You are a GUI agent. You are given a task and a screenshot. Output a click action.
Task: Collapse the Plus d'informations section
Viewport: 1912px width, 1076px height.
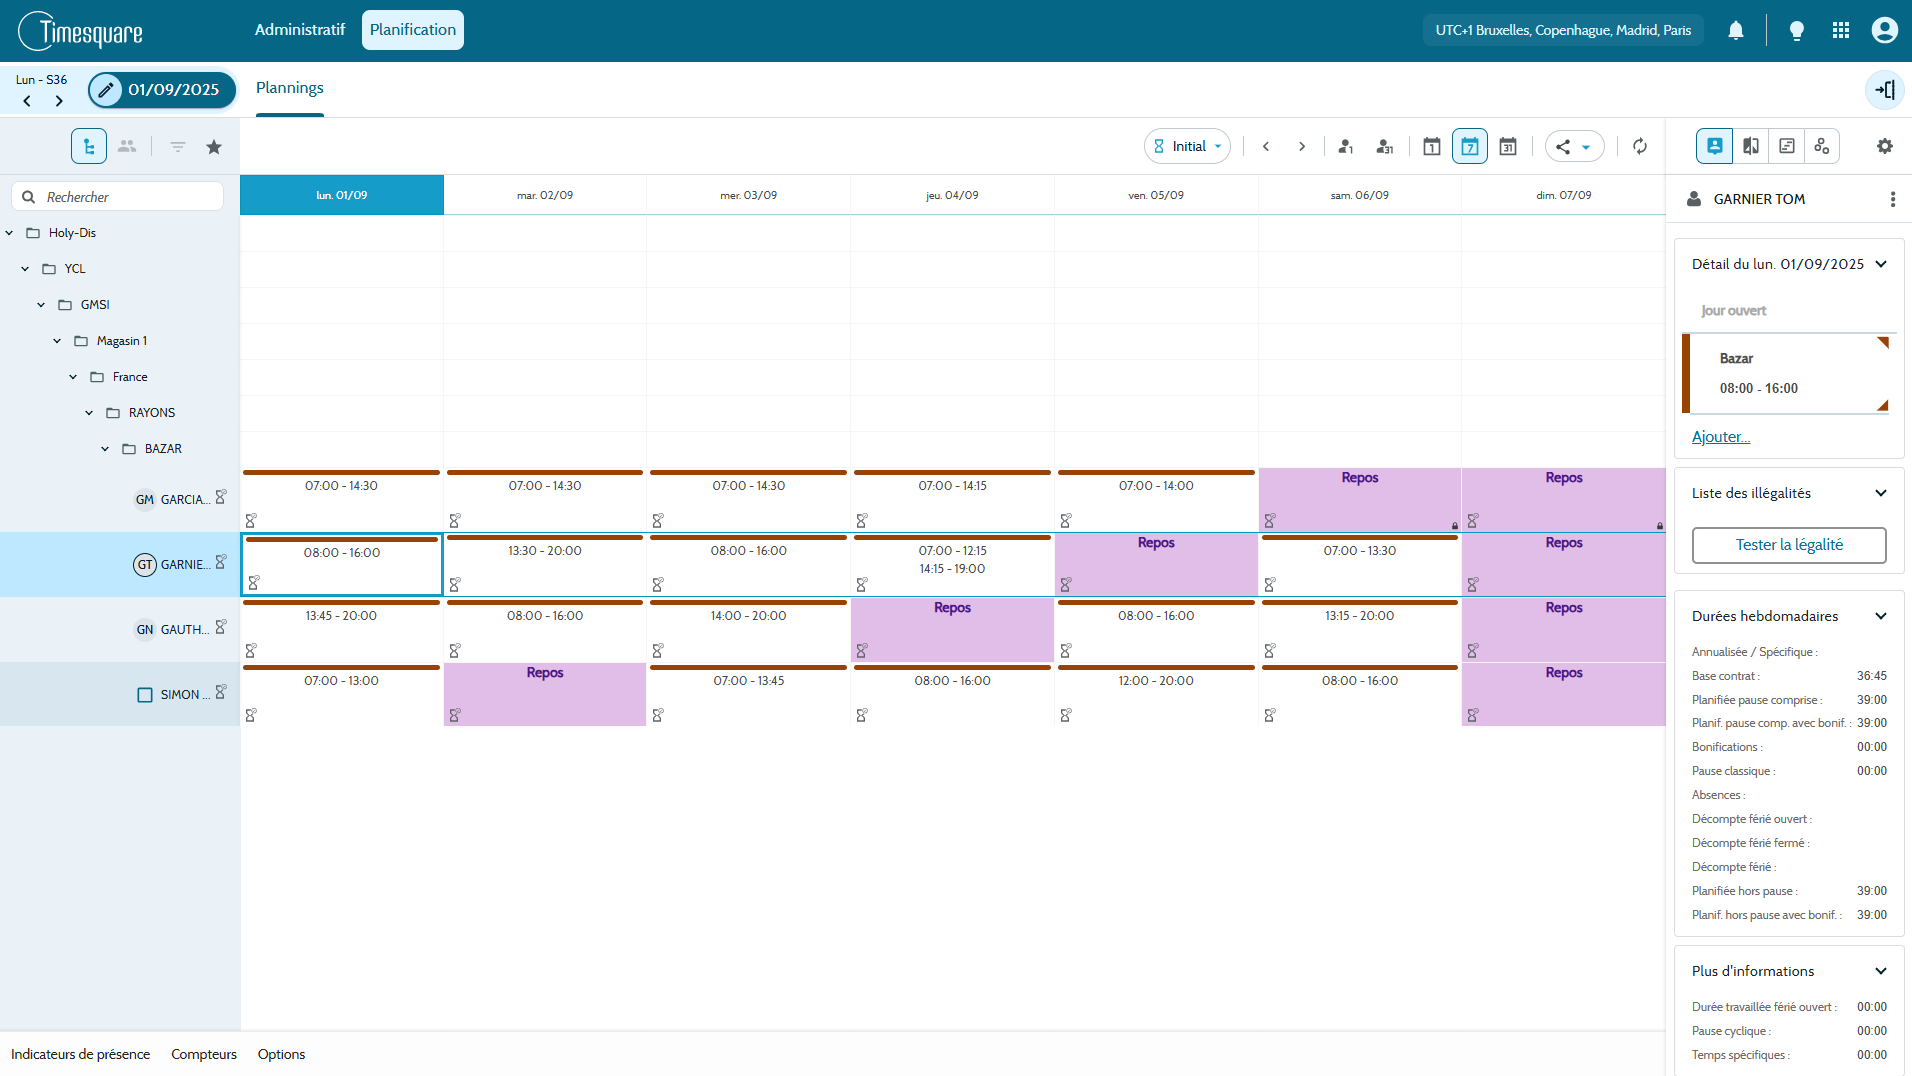(1881, 971)
